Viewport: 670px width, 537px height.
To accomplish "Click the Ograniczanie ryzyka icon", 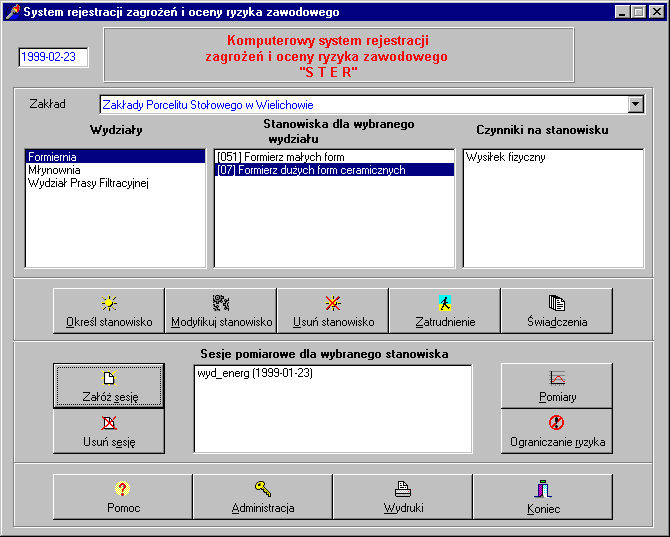I will coord(557,423).
